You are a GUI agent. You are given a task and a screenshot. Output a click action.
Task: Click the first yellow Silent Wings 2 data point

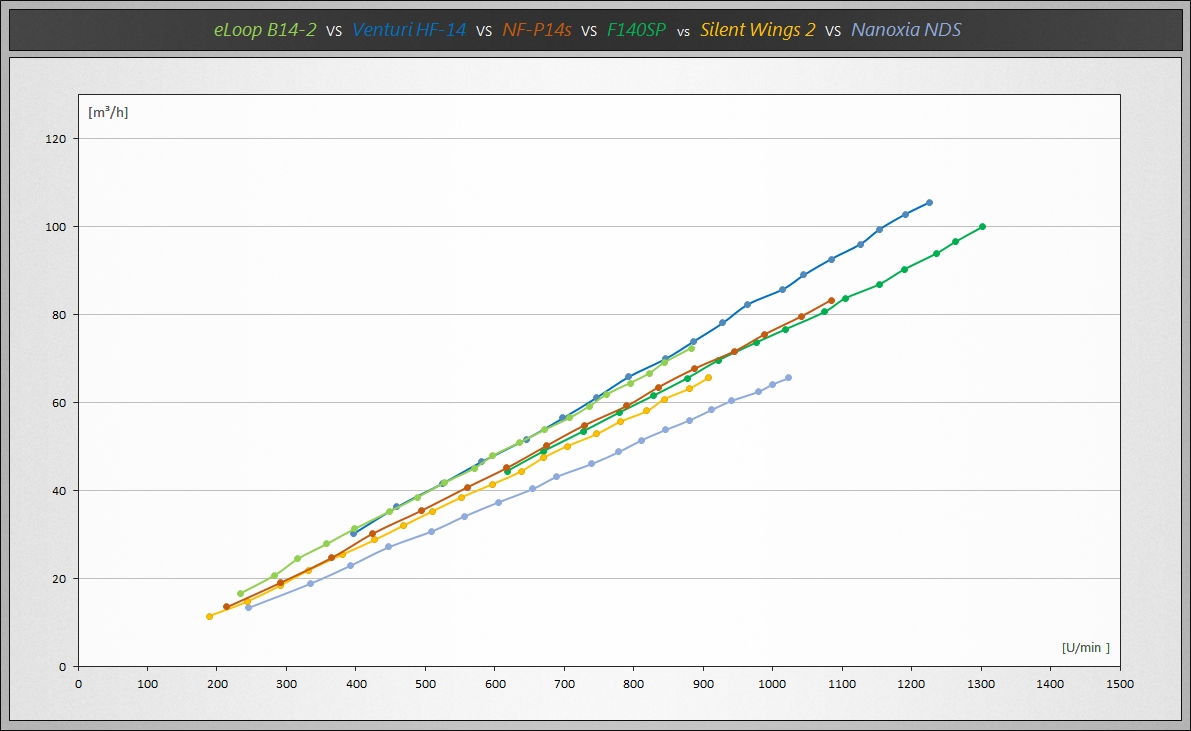pyautogui.click(x=210, y=616)
